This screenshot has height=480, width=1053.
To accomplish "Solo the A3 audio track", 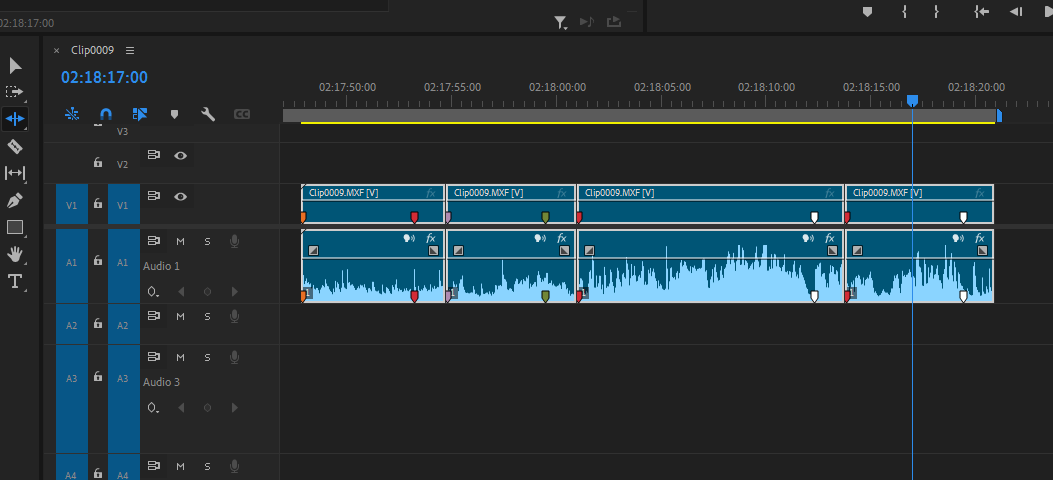I will pos(207,357).
